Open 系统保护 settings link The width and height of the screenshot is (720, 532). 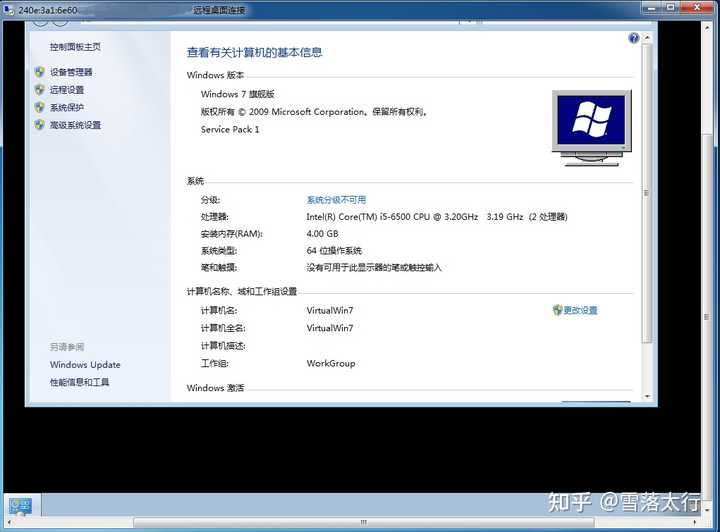point(67,107)
